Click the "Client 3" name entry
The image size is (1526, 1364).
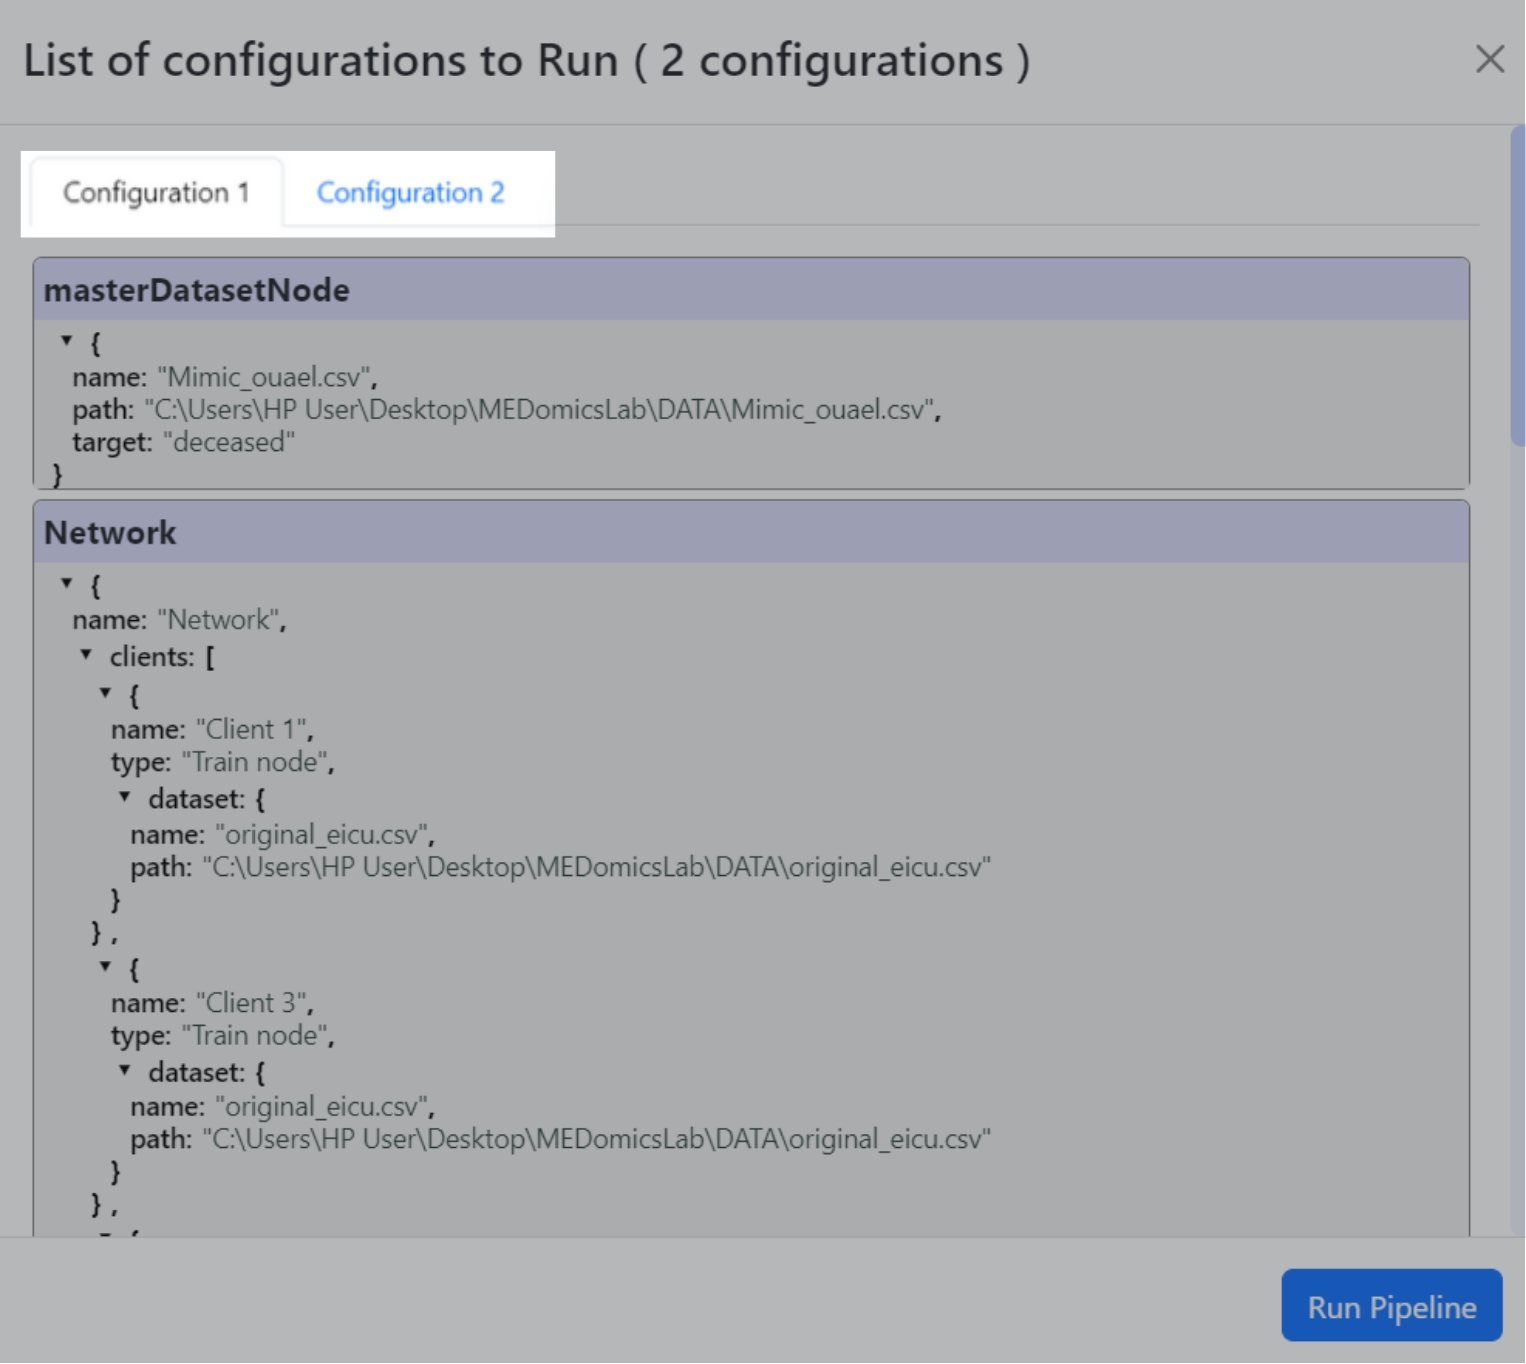coord(254,1002)
